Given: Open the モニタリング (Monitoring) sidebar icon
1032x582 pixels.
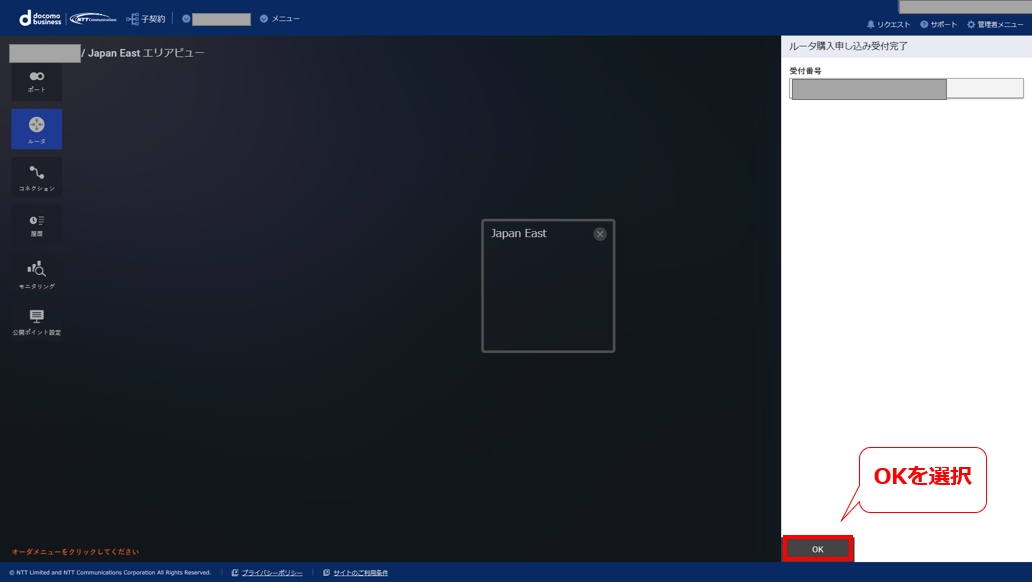Looking at the screenshot, I should click(x=37, y=275).
